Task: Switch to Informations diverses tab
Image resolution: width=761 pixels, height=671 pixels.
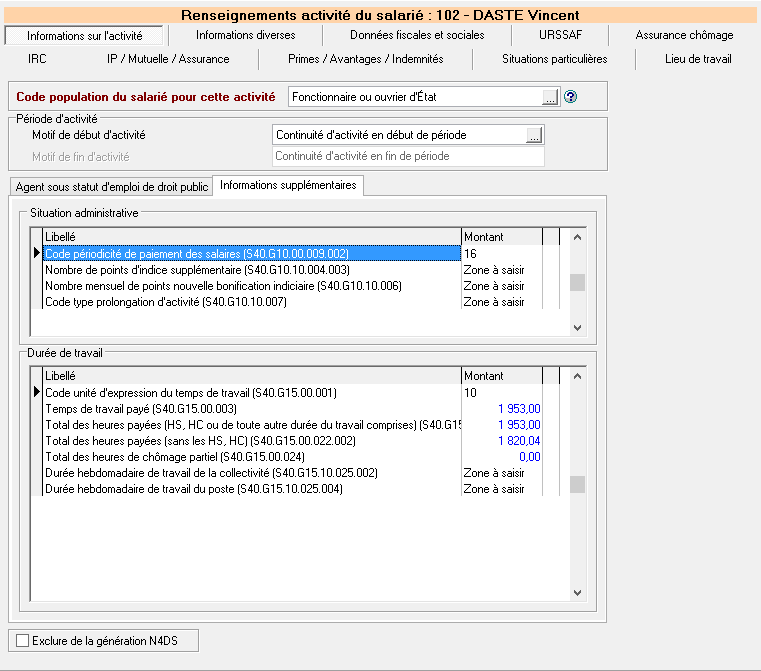Action: pos(245,35)
